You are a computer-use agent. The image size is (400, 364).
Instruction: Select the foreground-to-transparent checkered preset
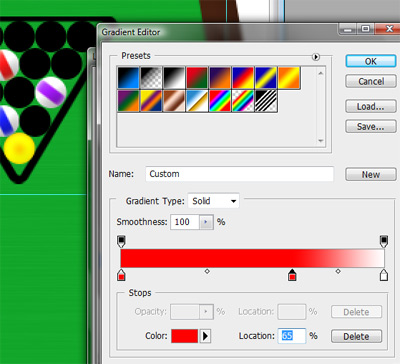click(x=151, y=78)
